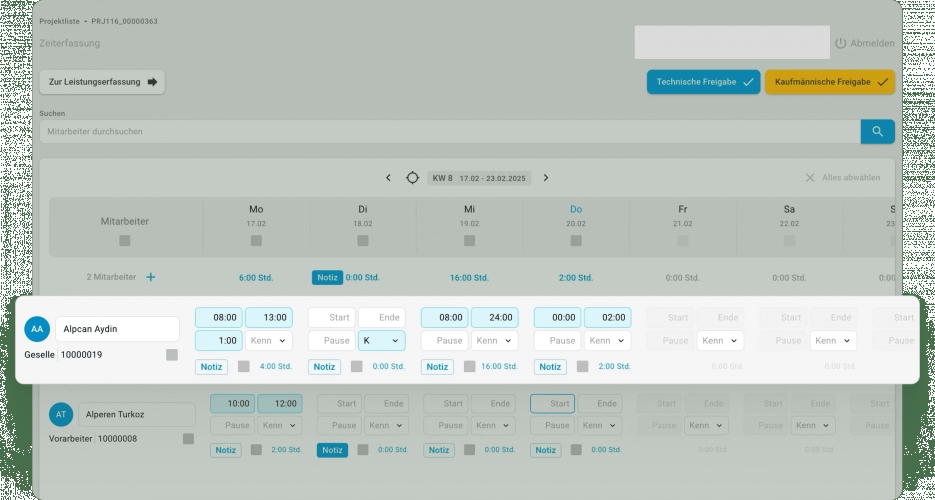Toggle checkbox under Do 20.02
Image resolution: width=935 pixels, height=500 pixels.
pyautogui.click(x=576, y=241)
